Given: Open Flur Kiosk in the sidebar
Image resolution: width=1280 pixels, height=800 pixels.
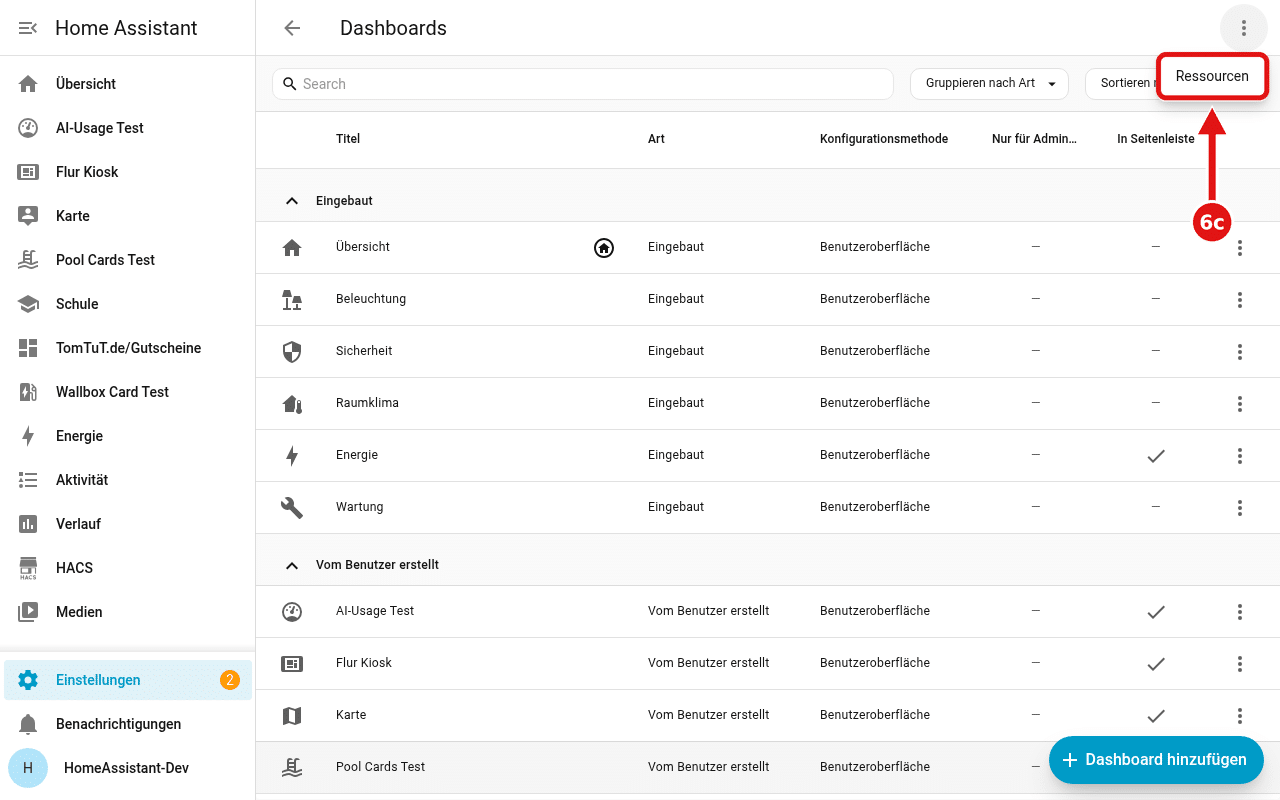Looking at the screenshot, I should click(128, 172).
